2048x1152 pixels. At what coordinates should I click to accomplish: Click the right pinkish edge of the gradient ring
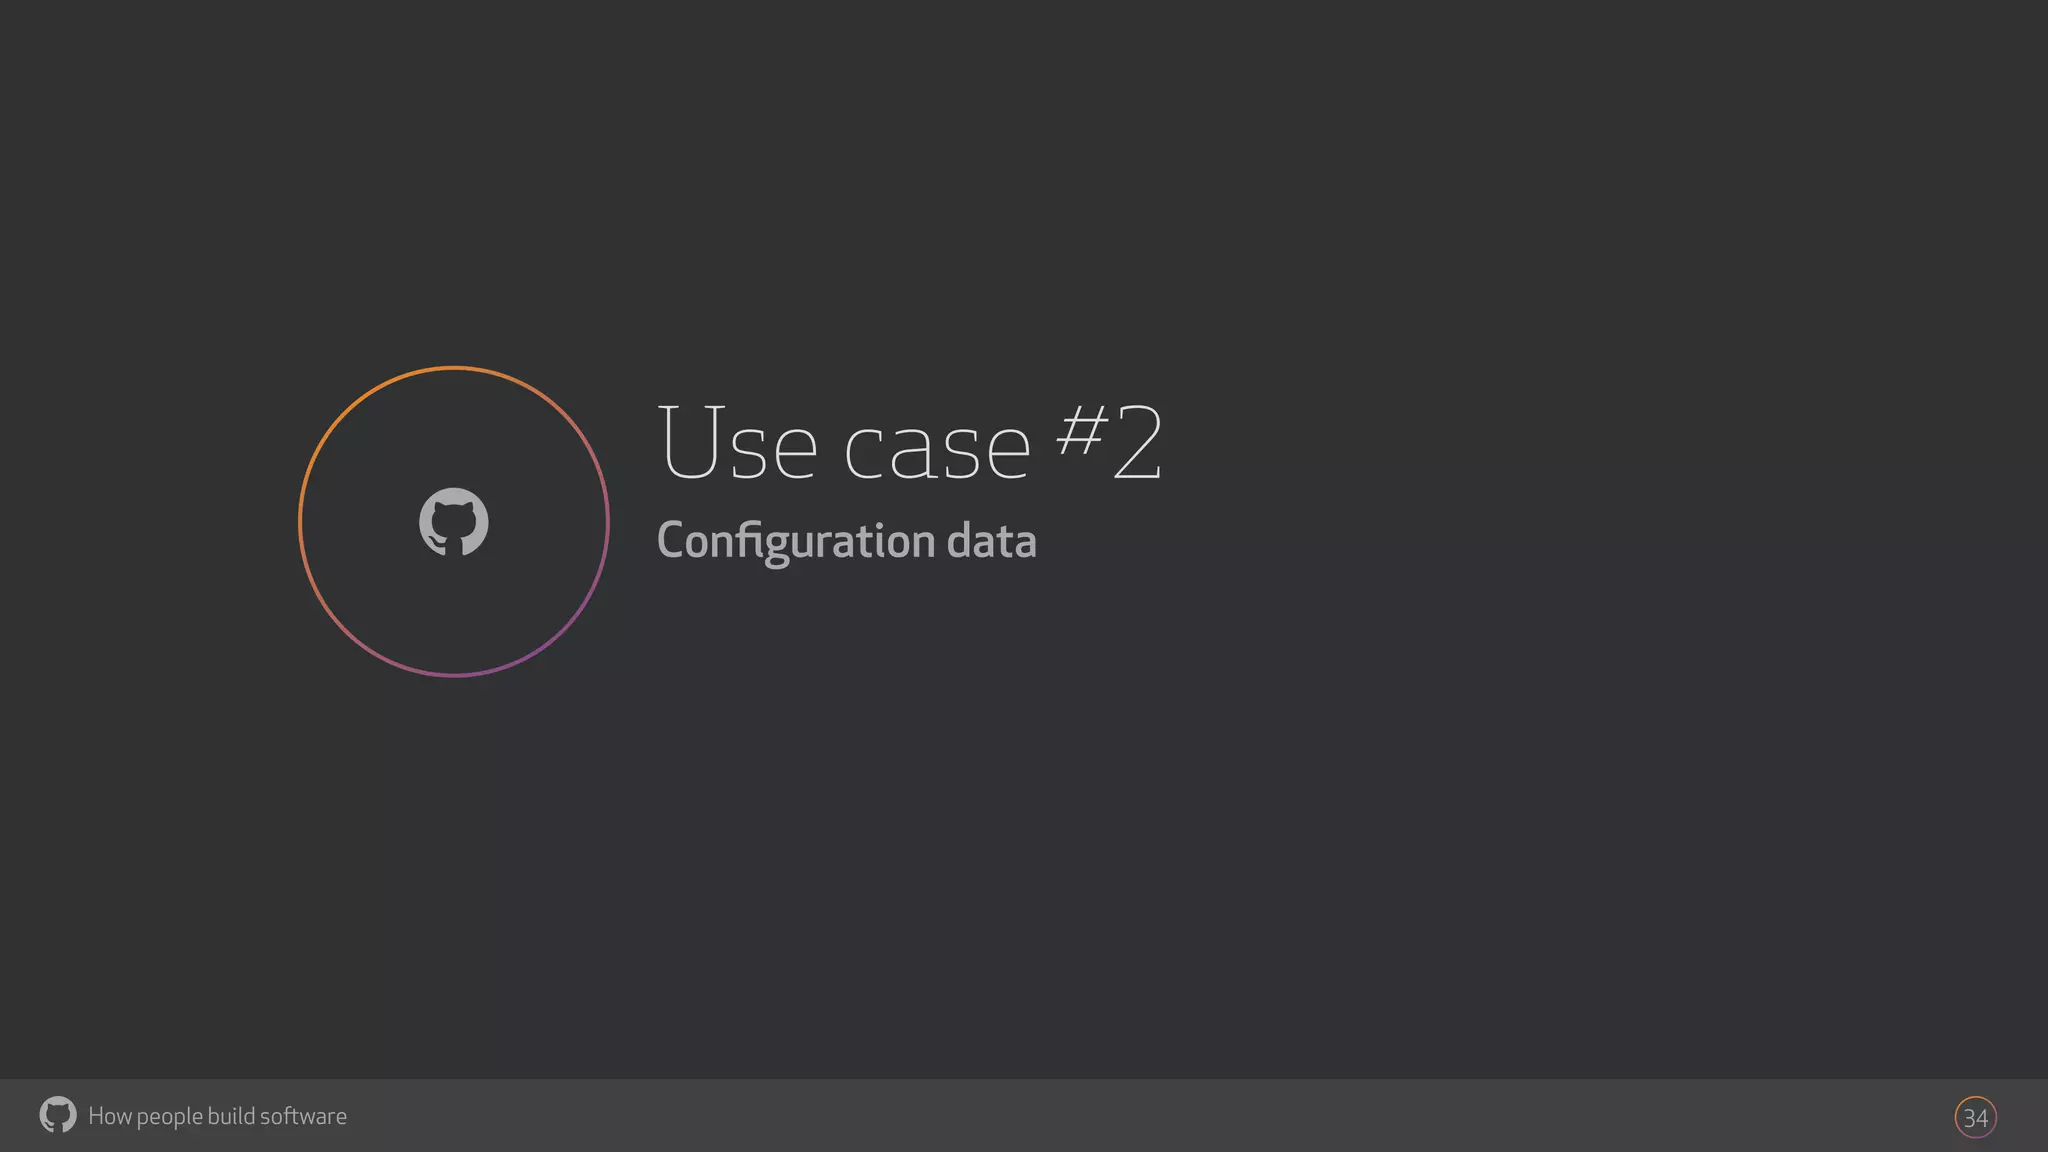pyautogui.click(x=607, y=521)
